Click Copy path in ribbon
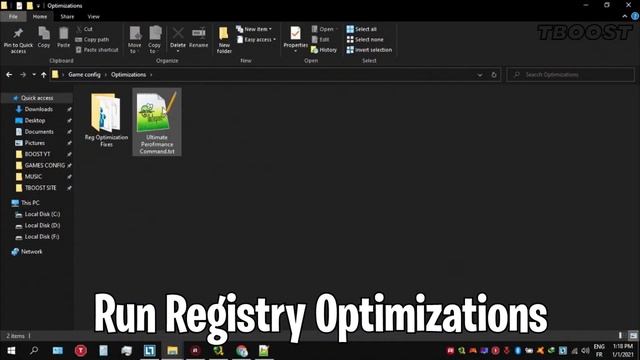This screenshot has width=640, height=360. pyautogui.click(x=92, y=40)
